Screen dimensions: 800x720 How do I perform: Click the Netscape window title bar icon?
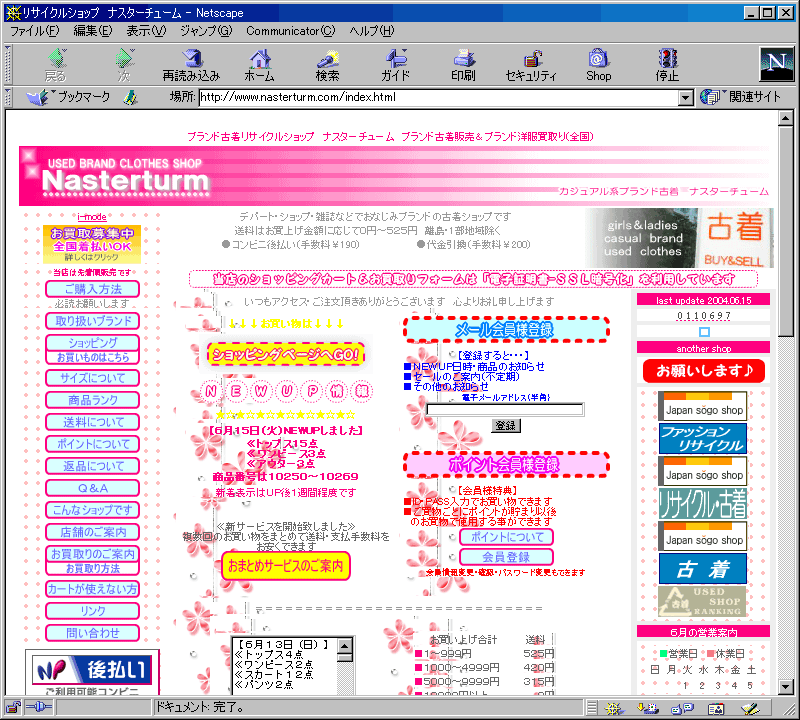(13, 12)
